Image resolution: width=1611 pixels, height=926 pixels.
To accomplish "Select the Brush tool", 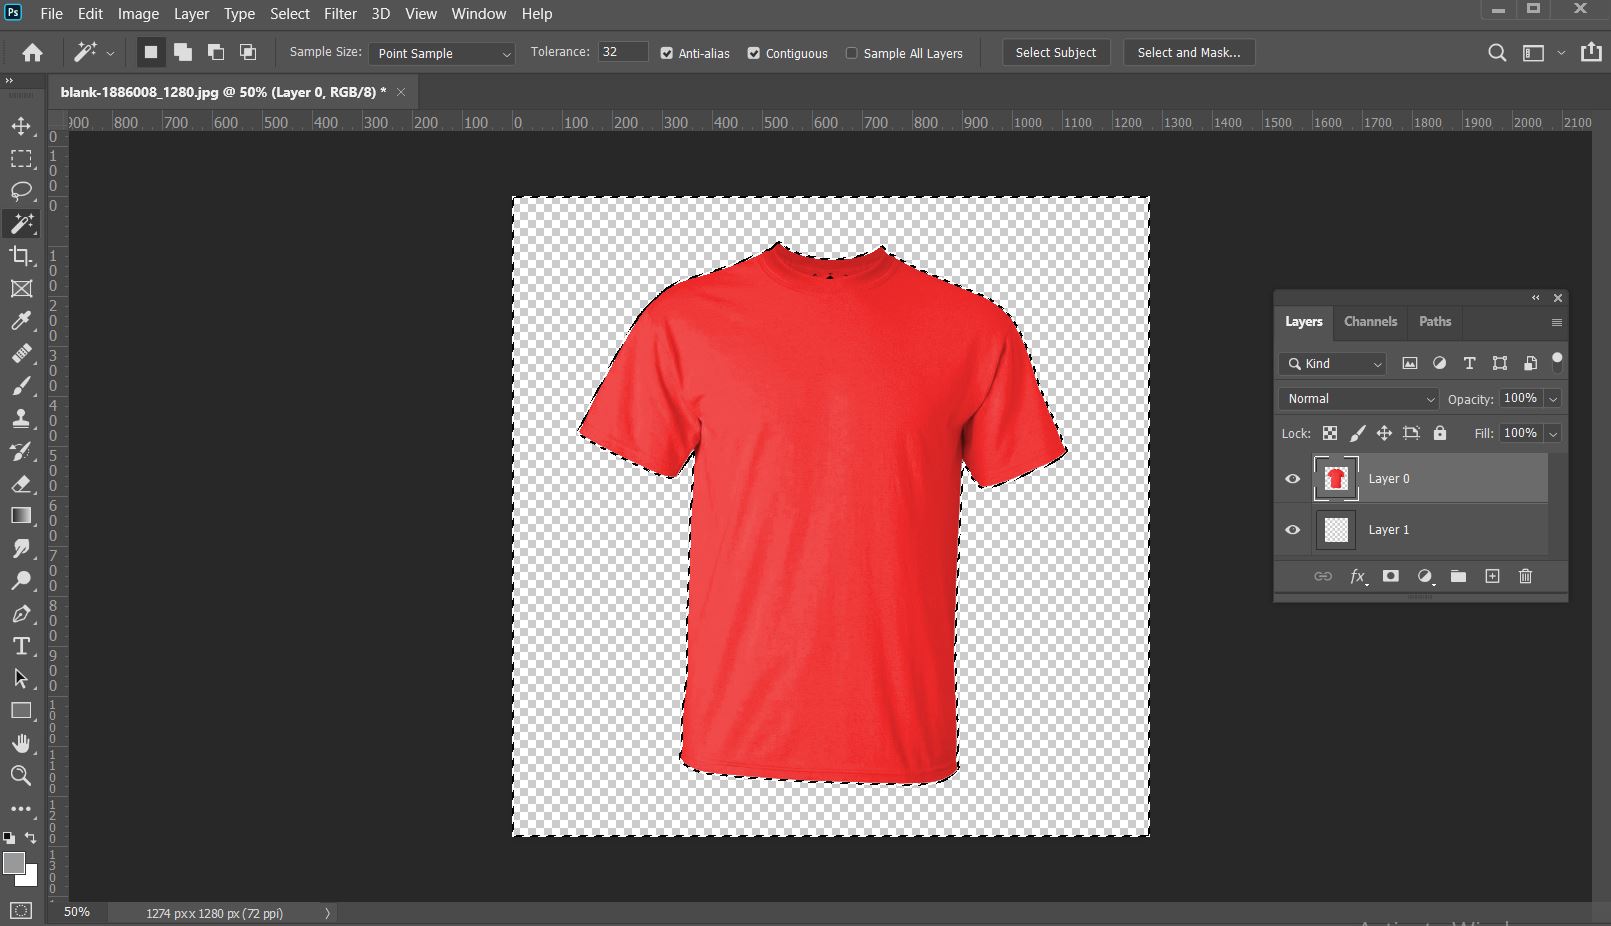I will (x=21, y=386).
